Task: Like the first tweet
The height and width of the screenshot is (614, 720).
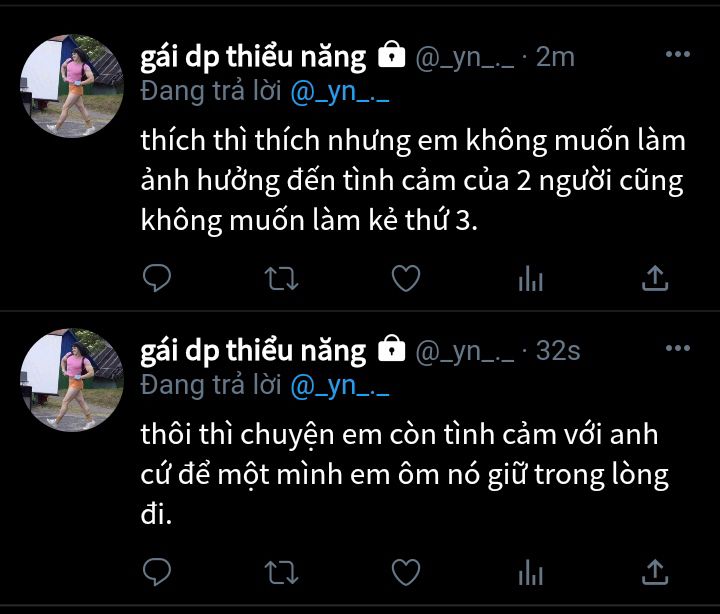Action: [406, 278]
